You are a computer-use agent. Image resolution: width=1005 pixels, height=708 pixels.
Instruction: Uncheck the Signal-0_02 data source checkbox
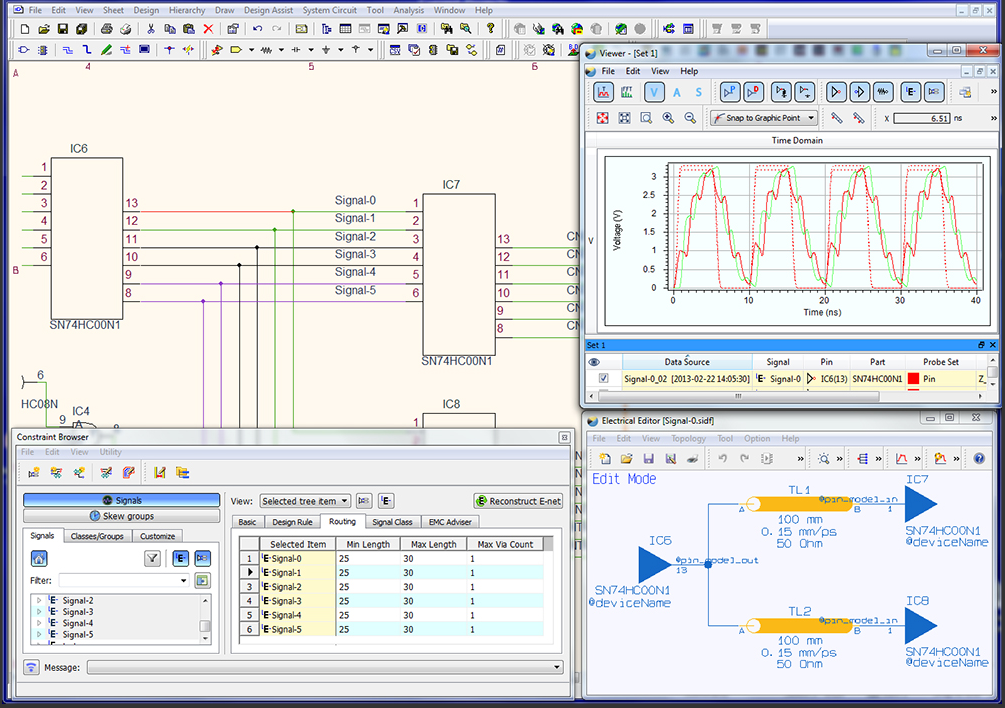tap(604, 378)
